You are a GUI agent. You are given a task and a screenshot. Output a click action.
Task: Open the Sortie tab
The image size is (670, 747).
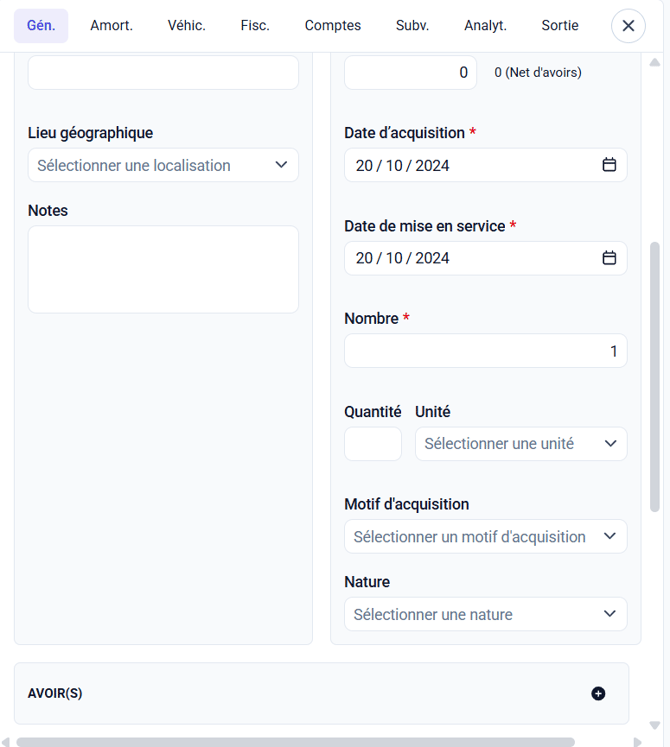(x=560, y=26)
